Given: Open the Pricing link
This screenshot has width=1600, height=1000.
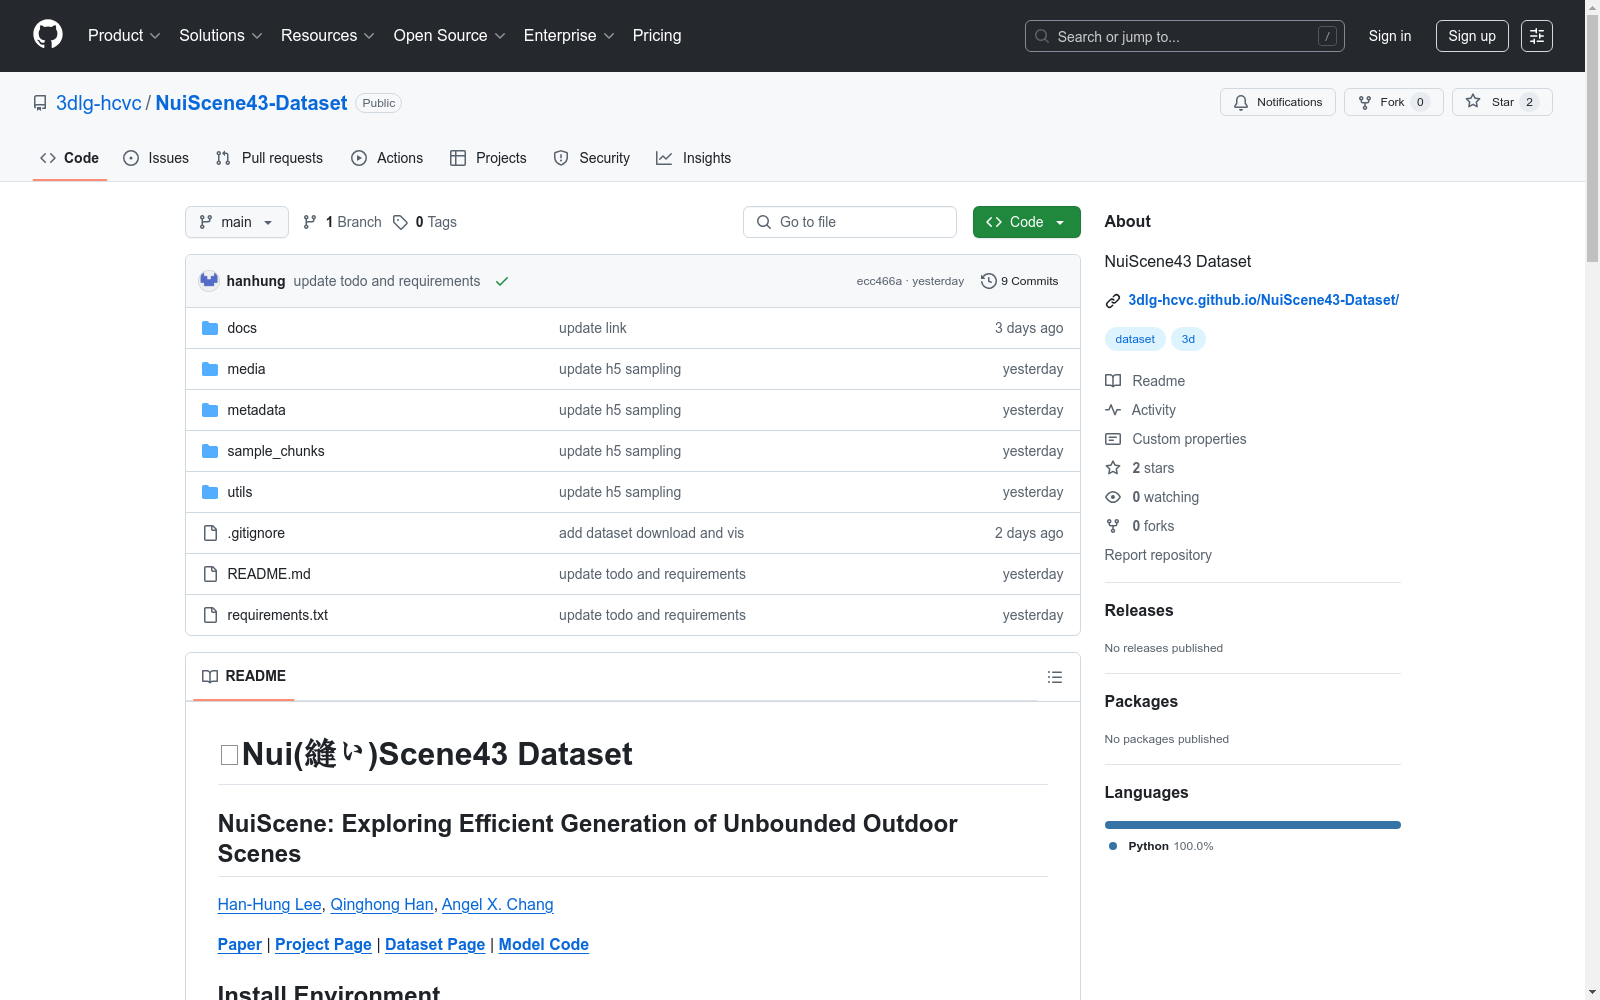Looking at the screenshot, I should point(657,36).
